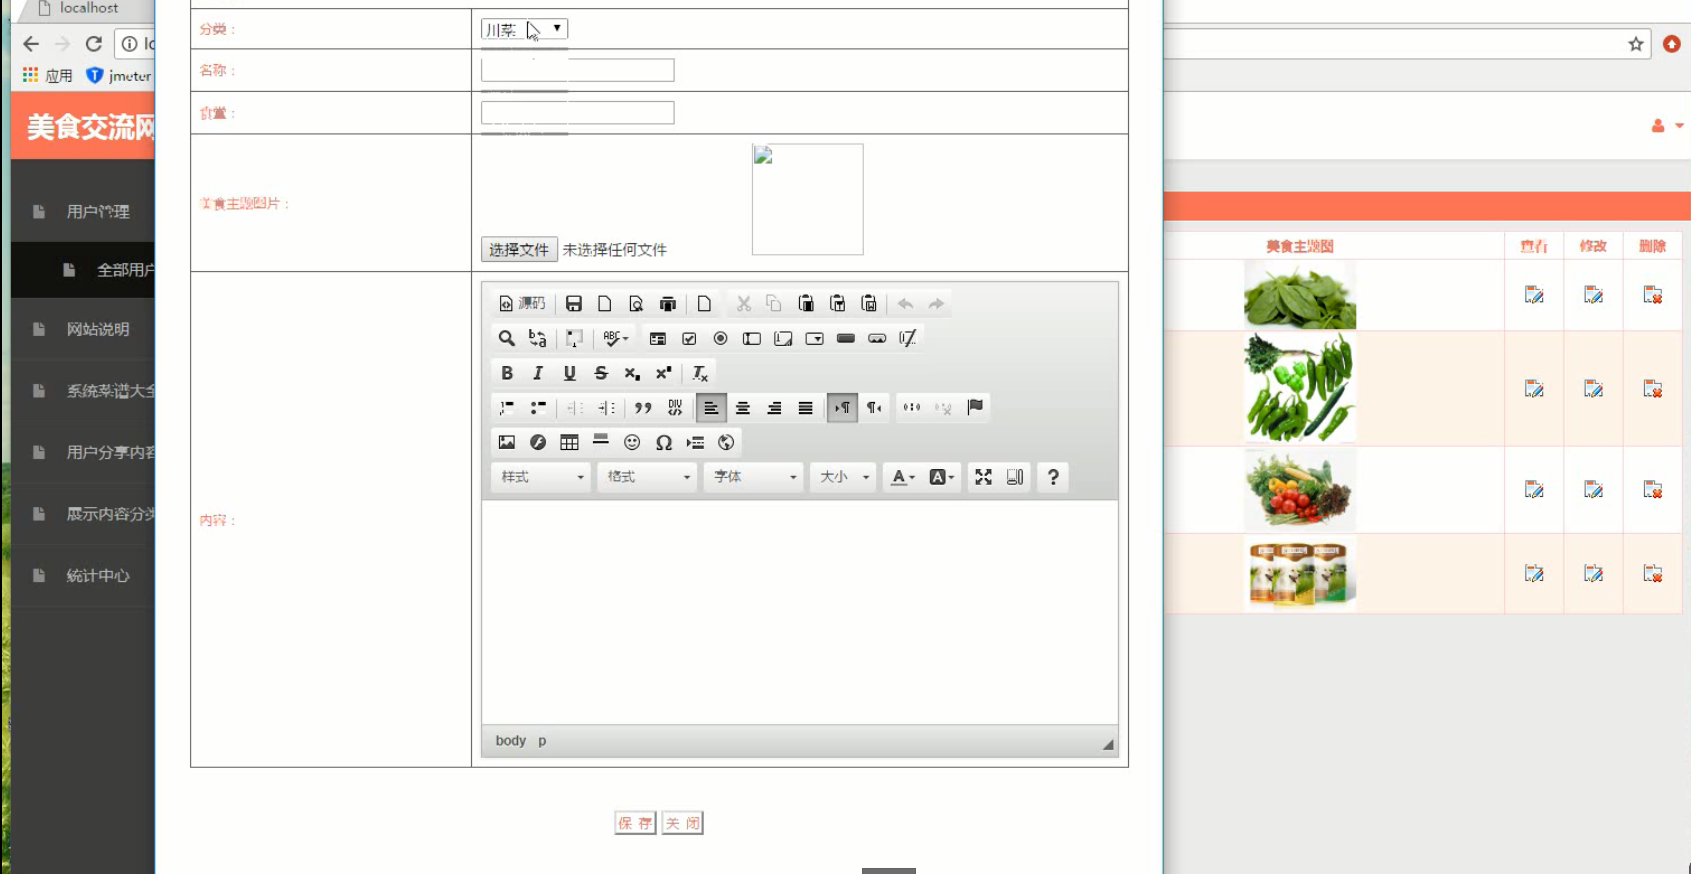The height and width of the screenshot is (874, 1691).
Task: Toggle the 源码 source view
Action: tap(522, 304)
